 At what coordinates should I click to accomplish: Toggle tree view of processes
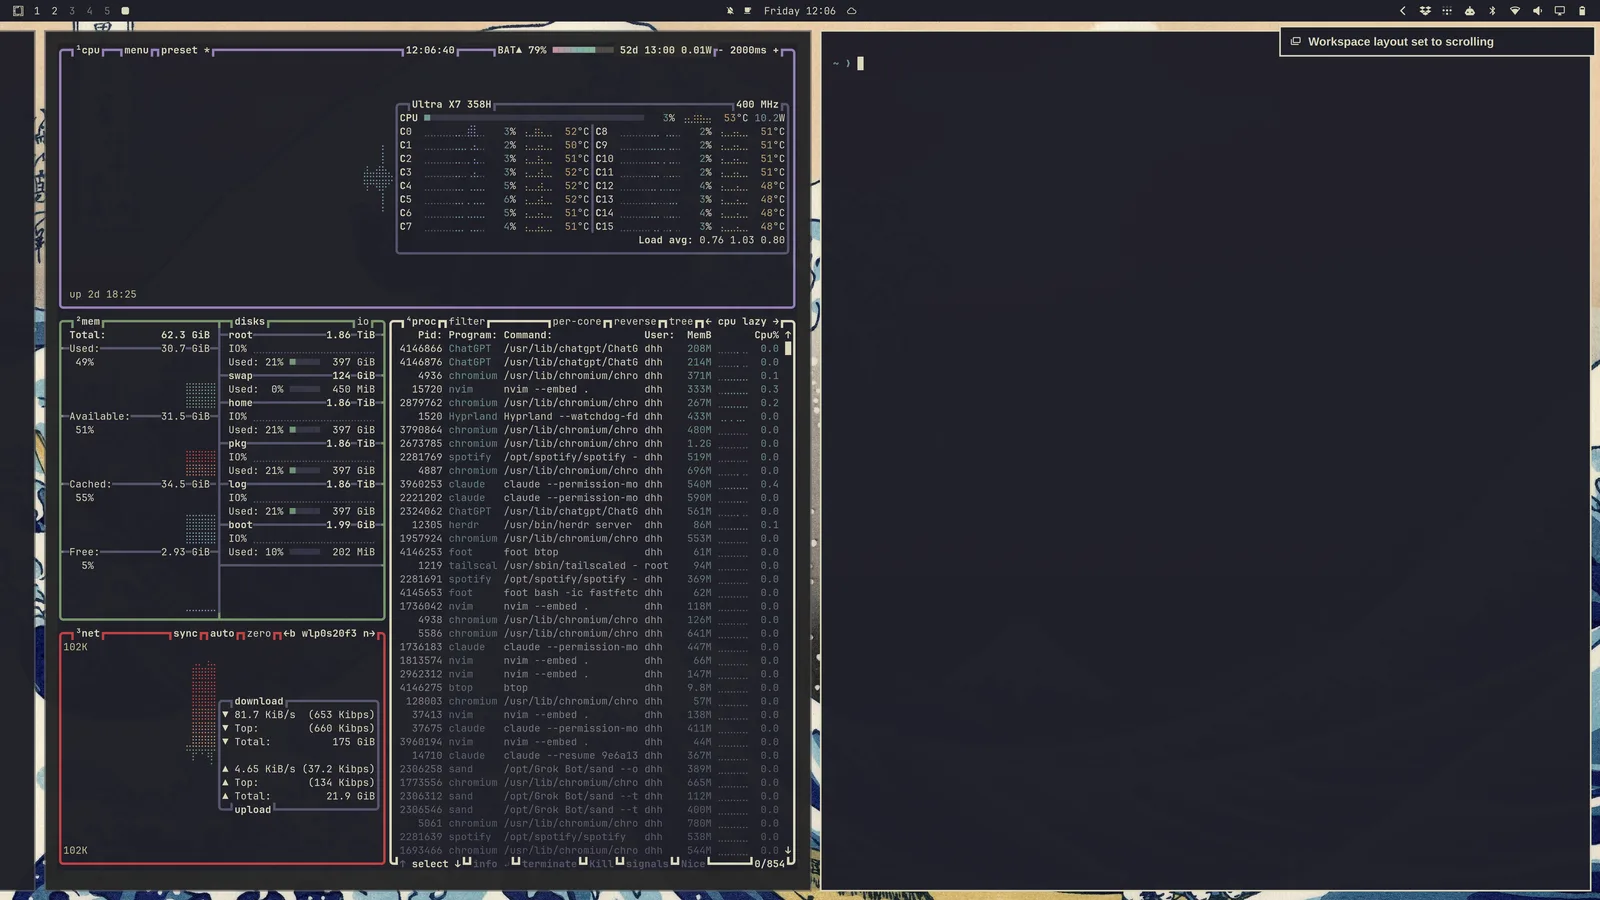(x=681, y=322)
